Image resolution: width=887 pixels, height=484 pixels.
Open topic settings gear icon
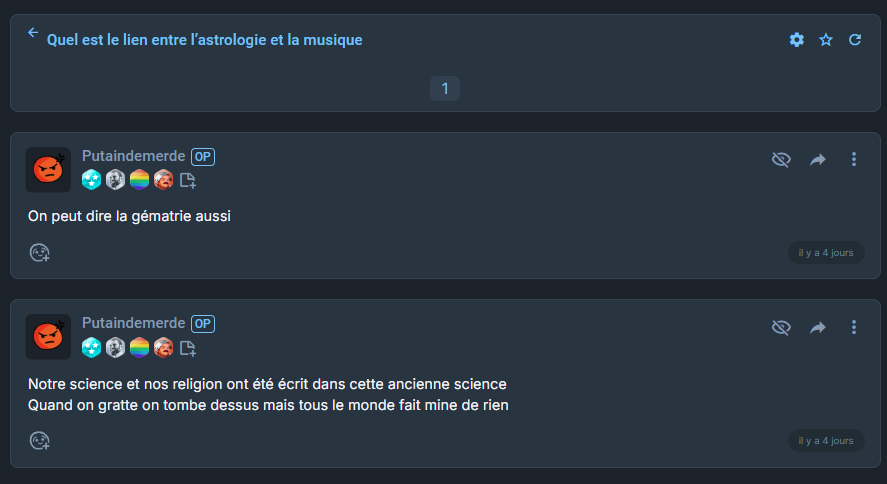796,40
